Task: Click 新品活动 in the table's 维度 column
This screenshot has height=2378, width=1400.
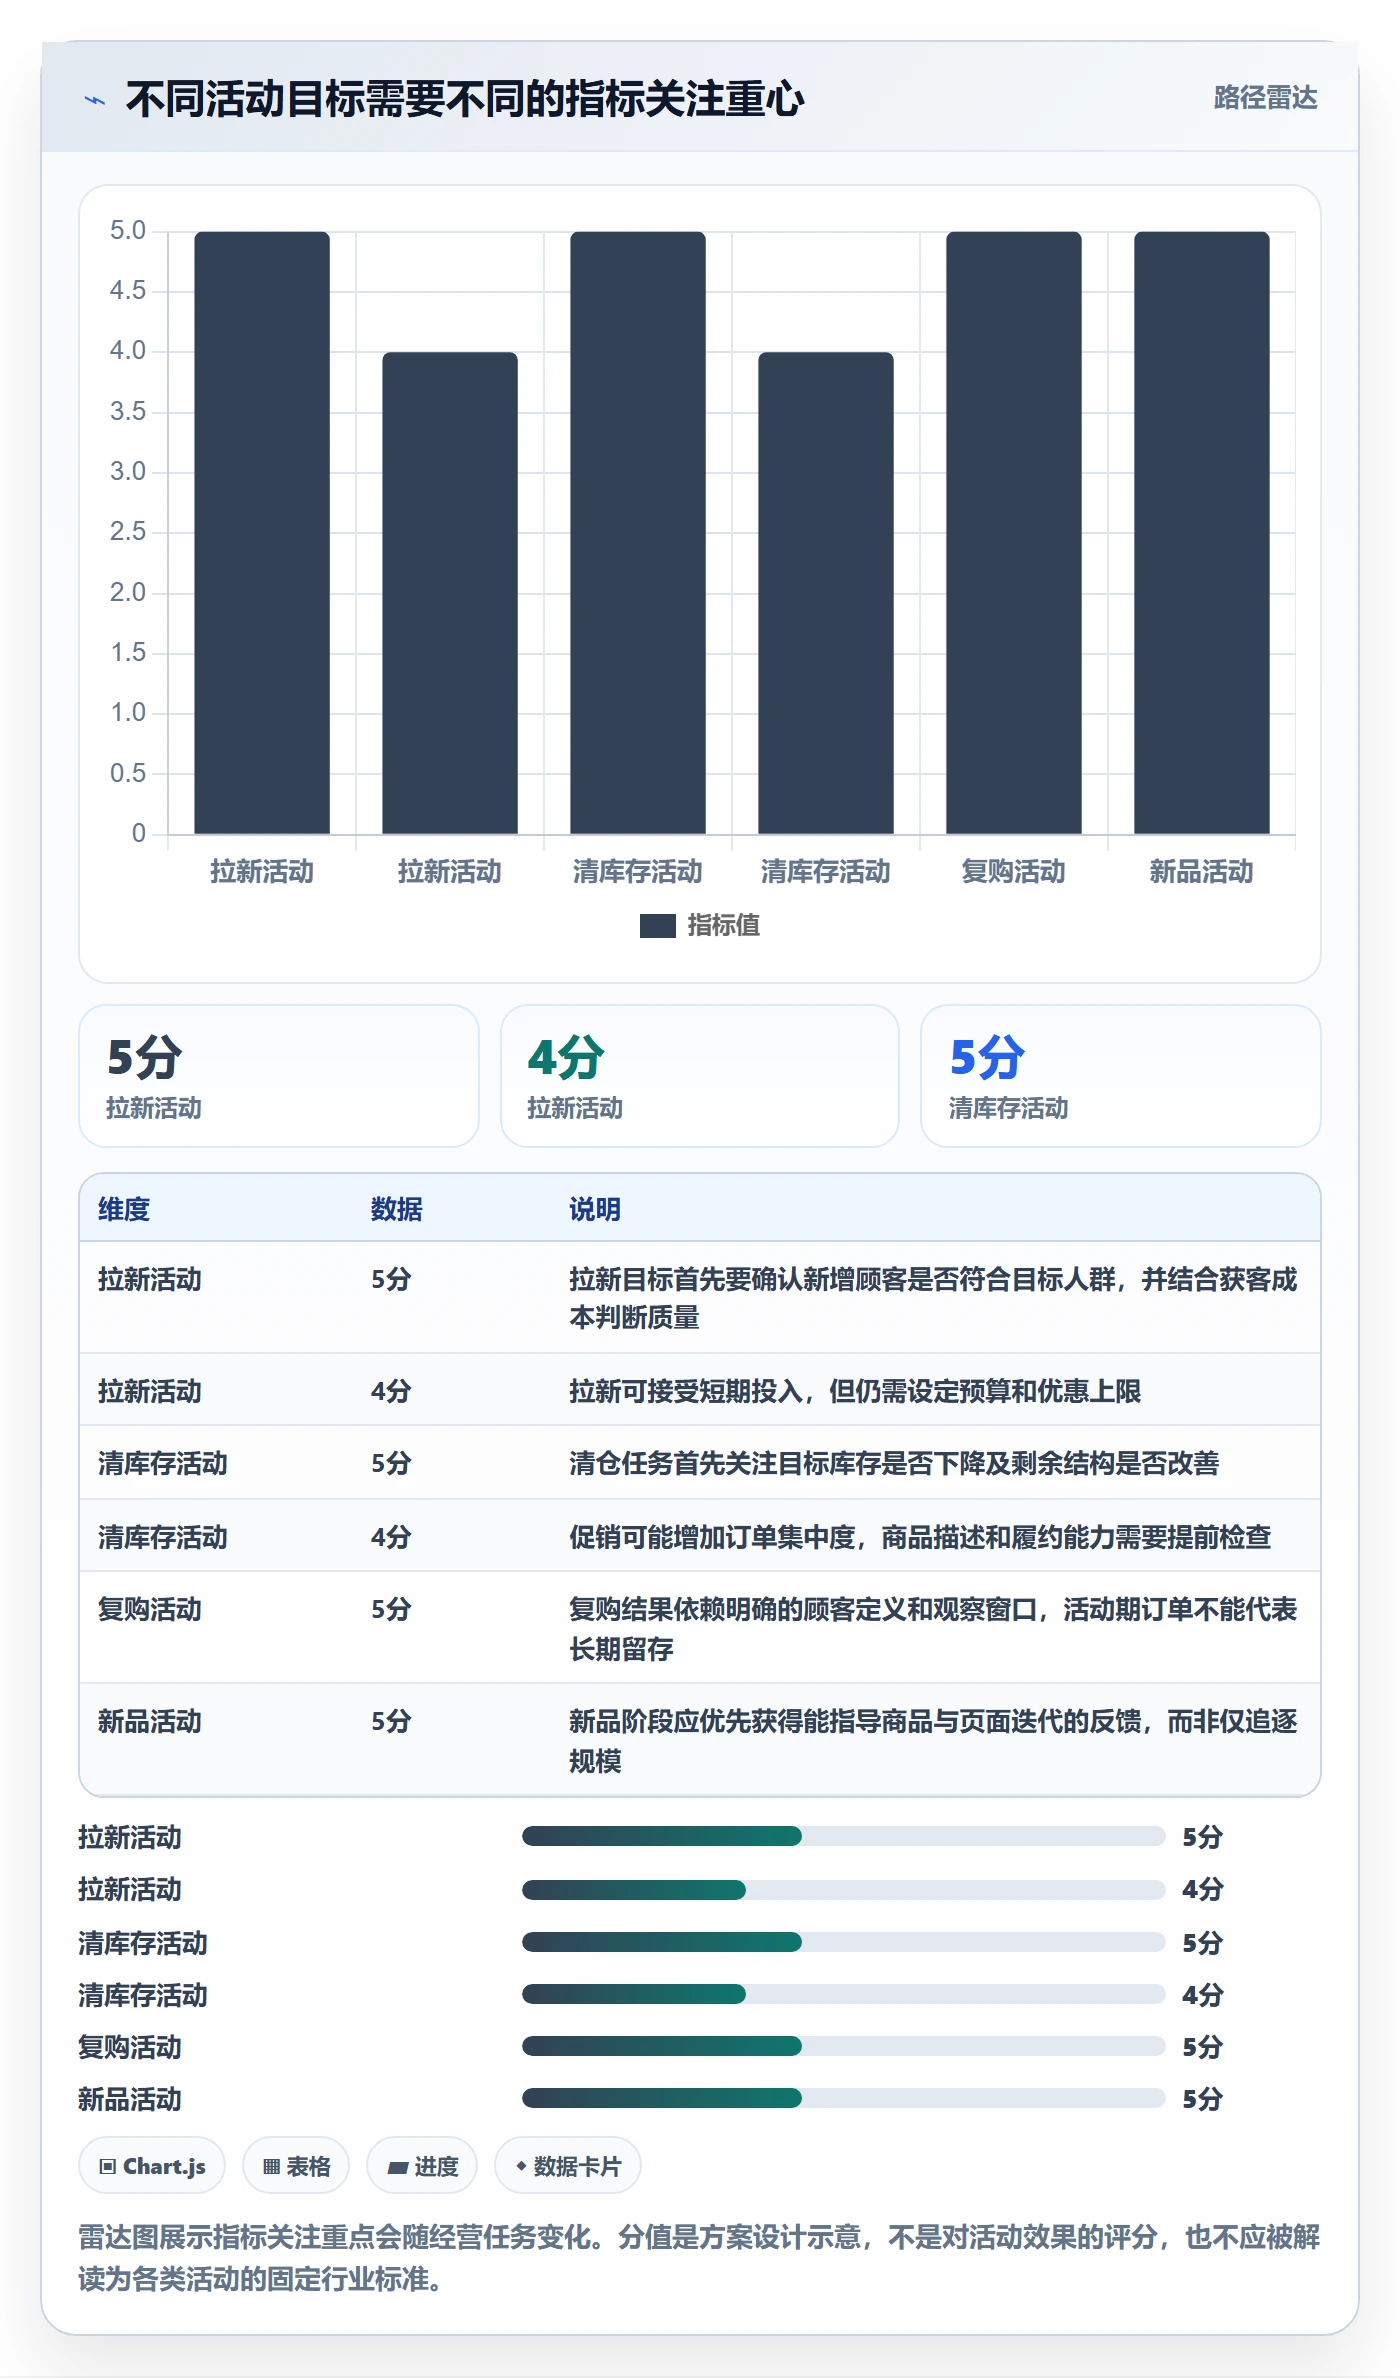Action: [150, 1722]
